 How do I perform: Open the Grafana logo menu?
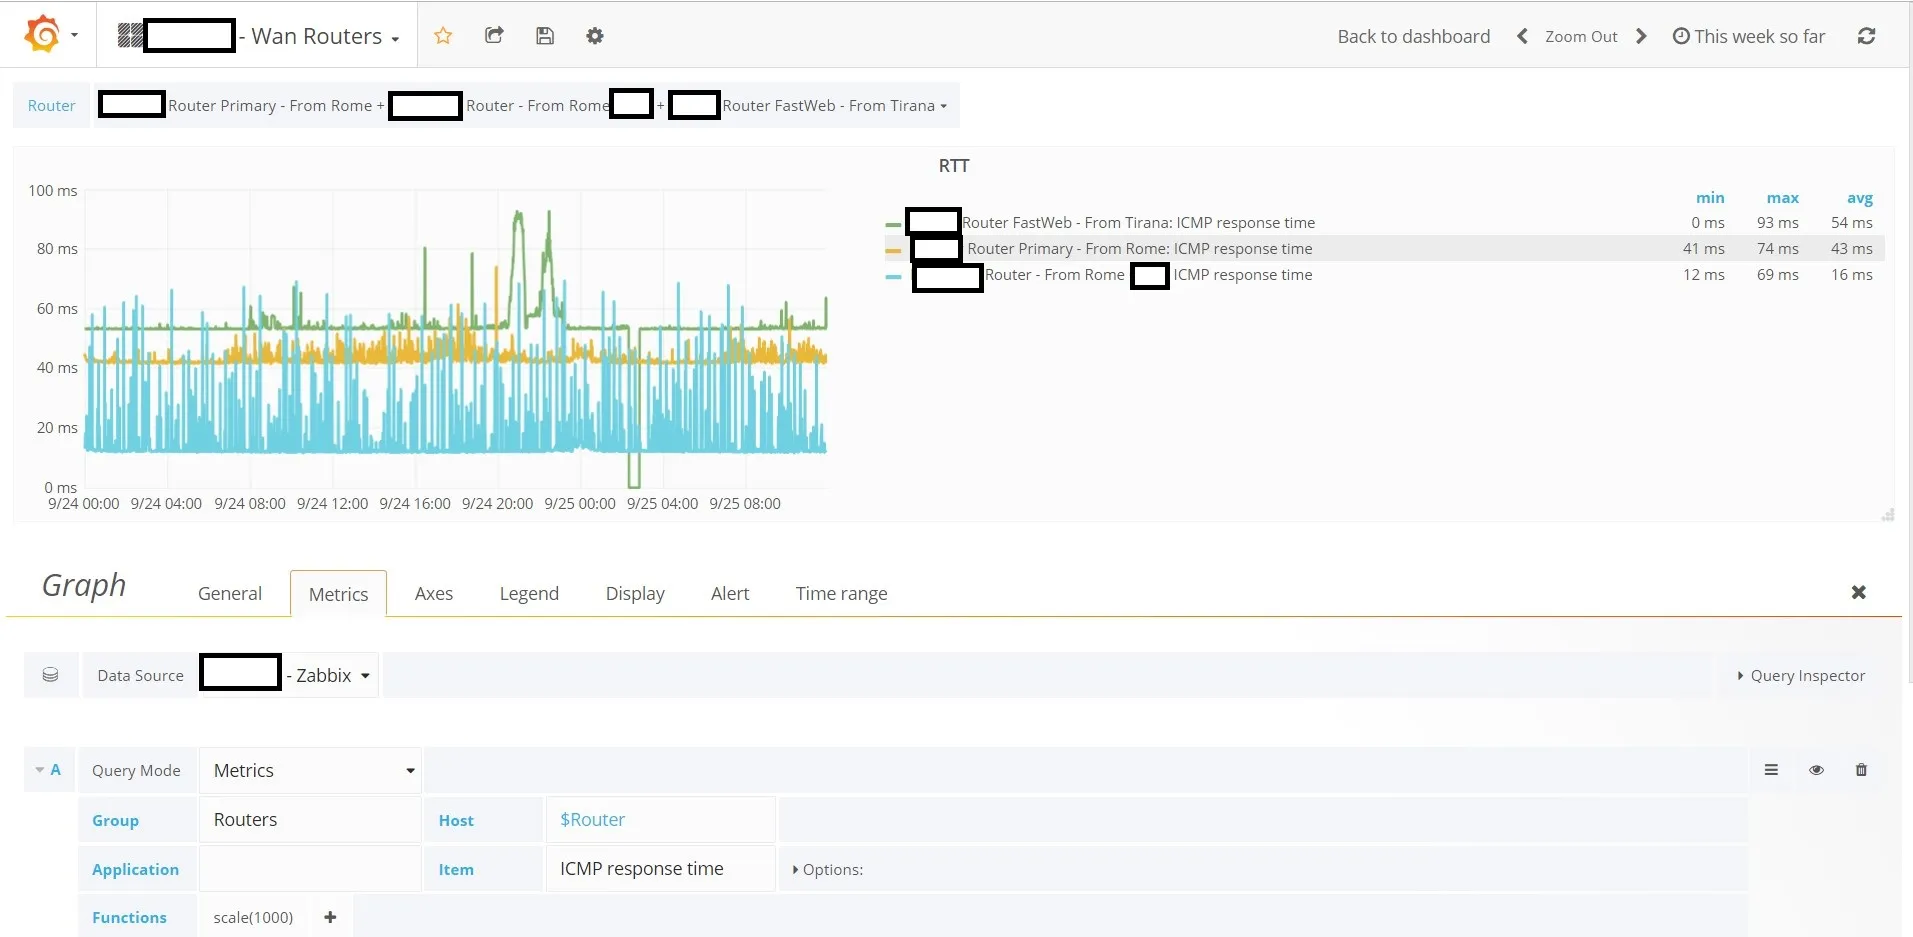[x=50, y=35]
